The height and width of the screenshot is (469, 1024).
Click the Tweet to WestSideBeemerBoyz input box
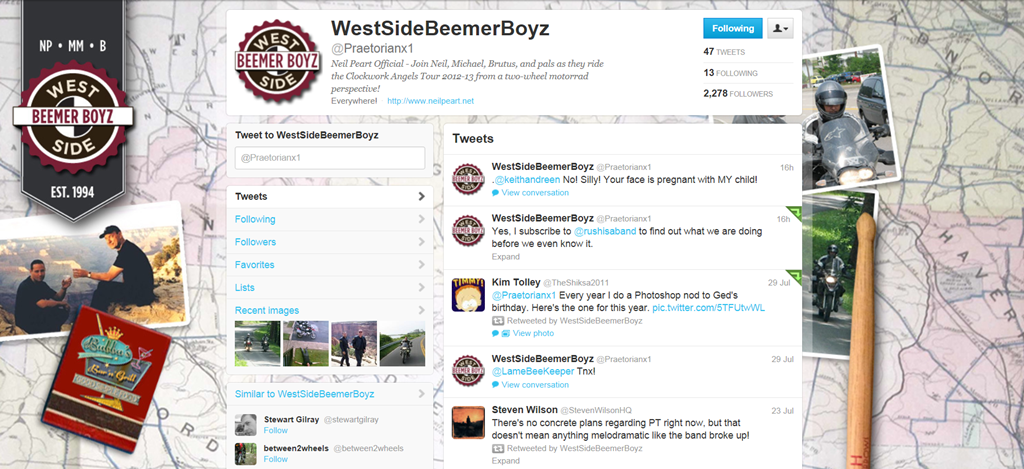tap(330, 158)
